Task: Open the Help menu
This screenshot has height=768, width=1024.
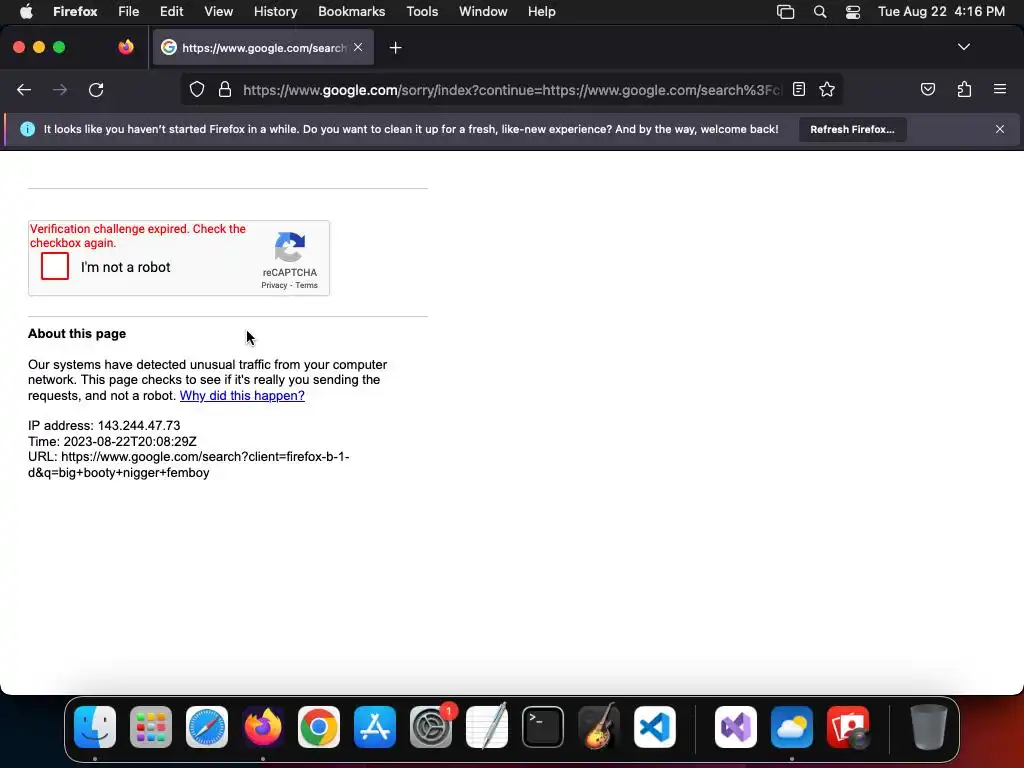Action: [x=541, y=11]
